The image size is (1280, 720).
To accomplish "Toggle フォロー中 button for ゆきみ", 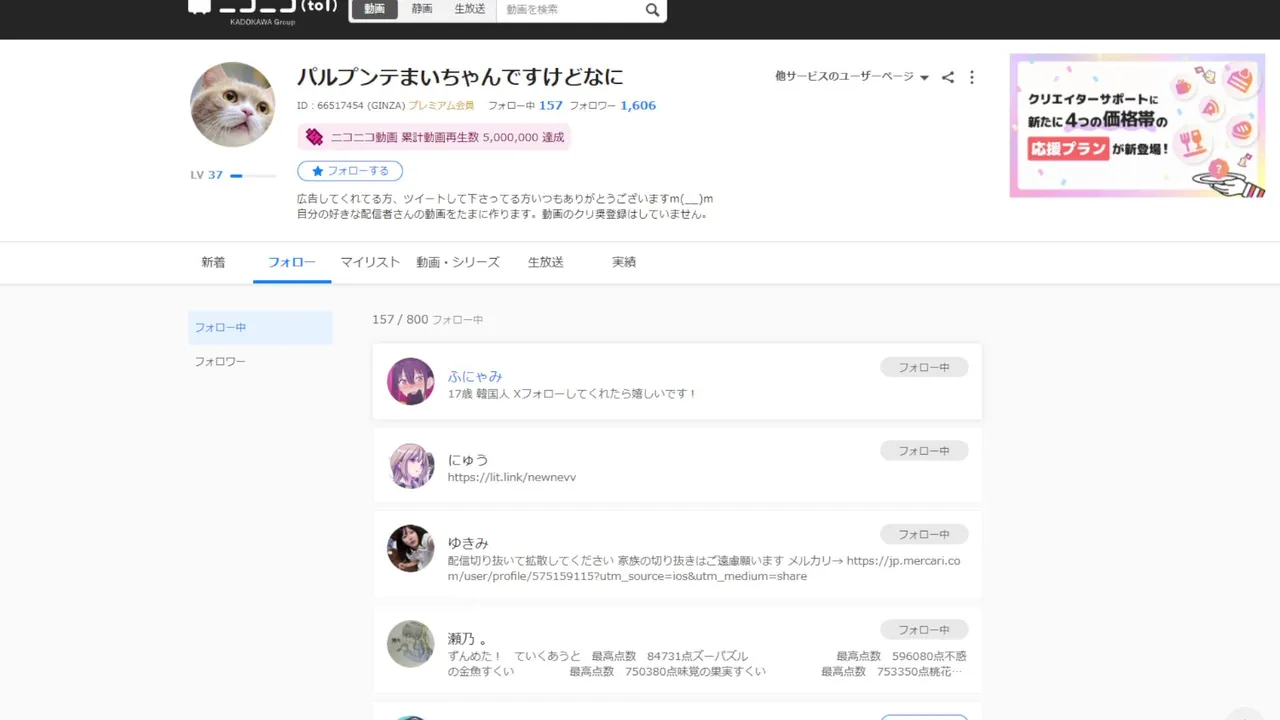I will [x=924, y=535].
